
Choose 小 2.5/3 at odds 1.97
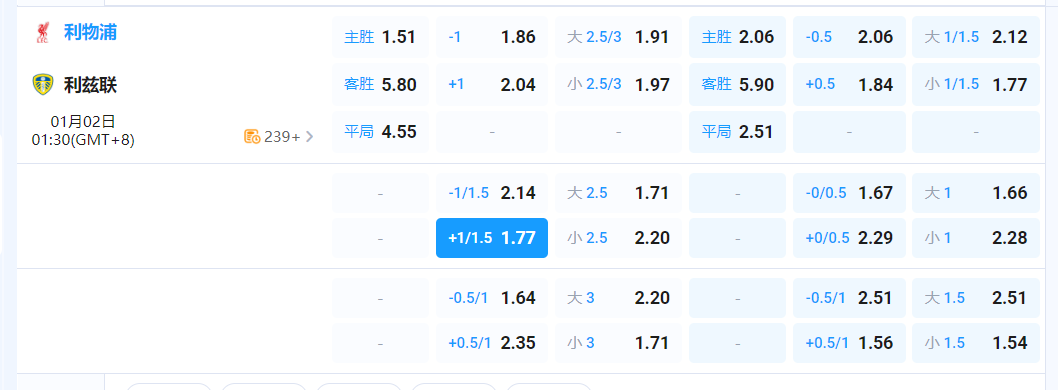click(x=618, y=84)
